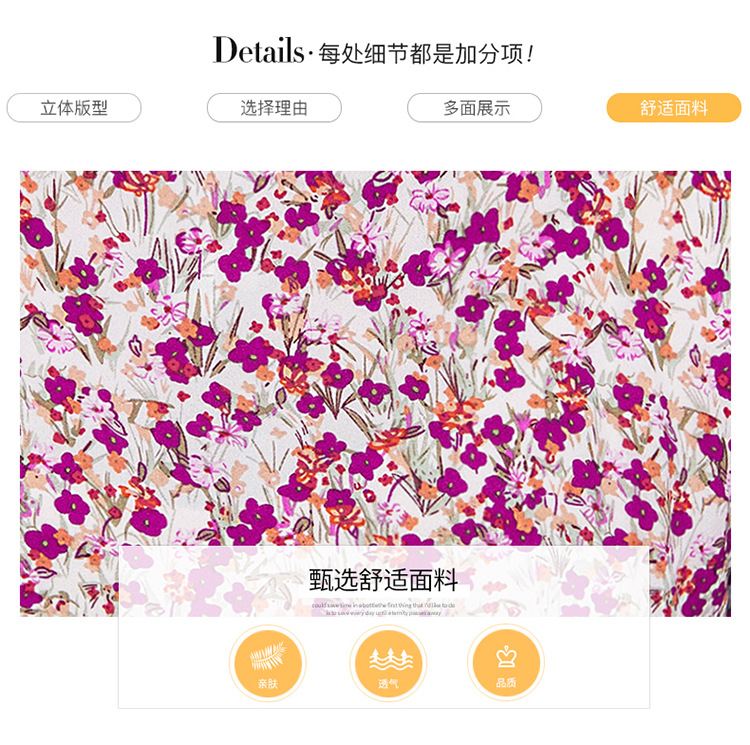The image size is (750, 745).
Task: Click the small English caption under heading
Action: tap(384, 609)
